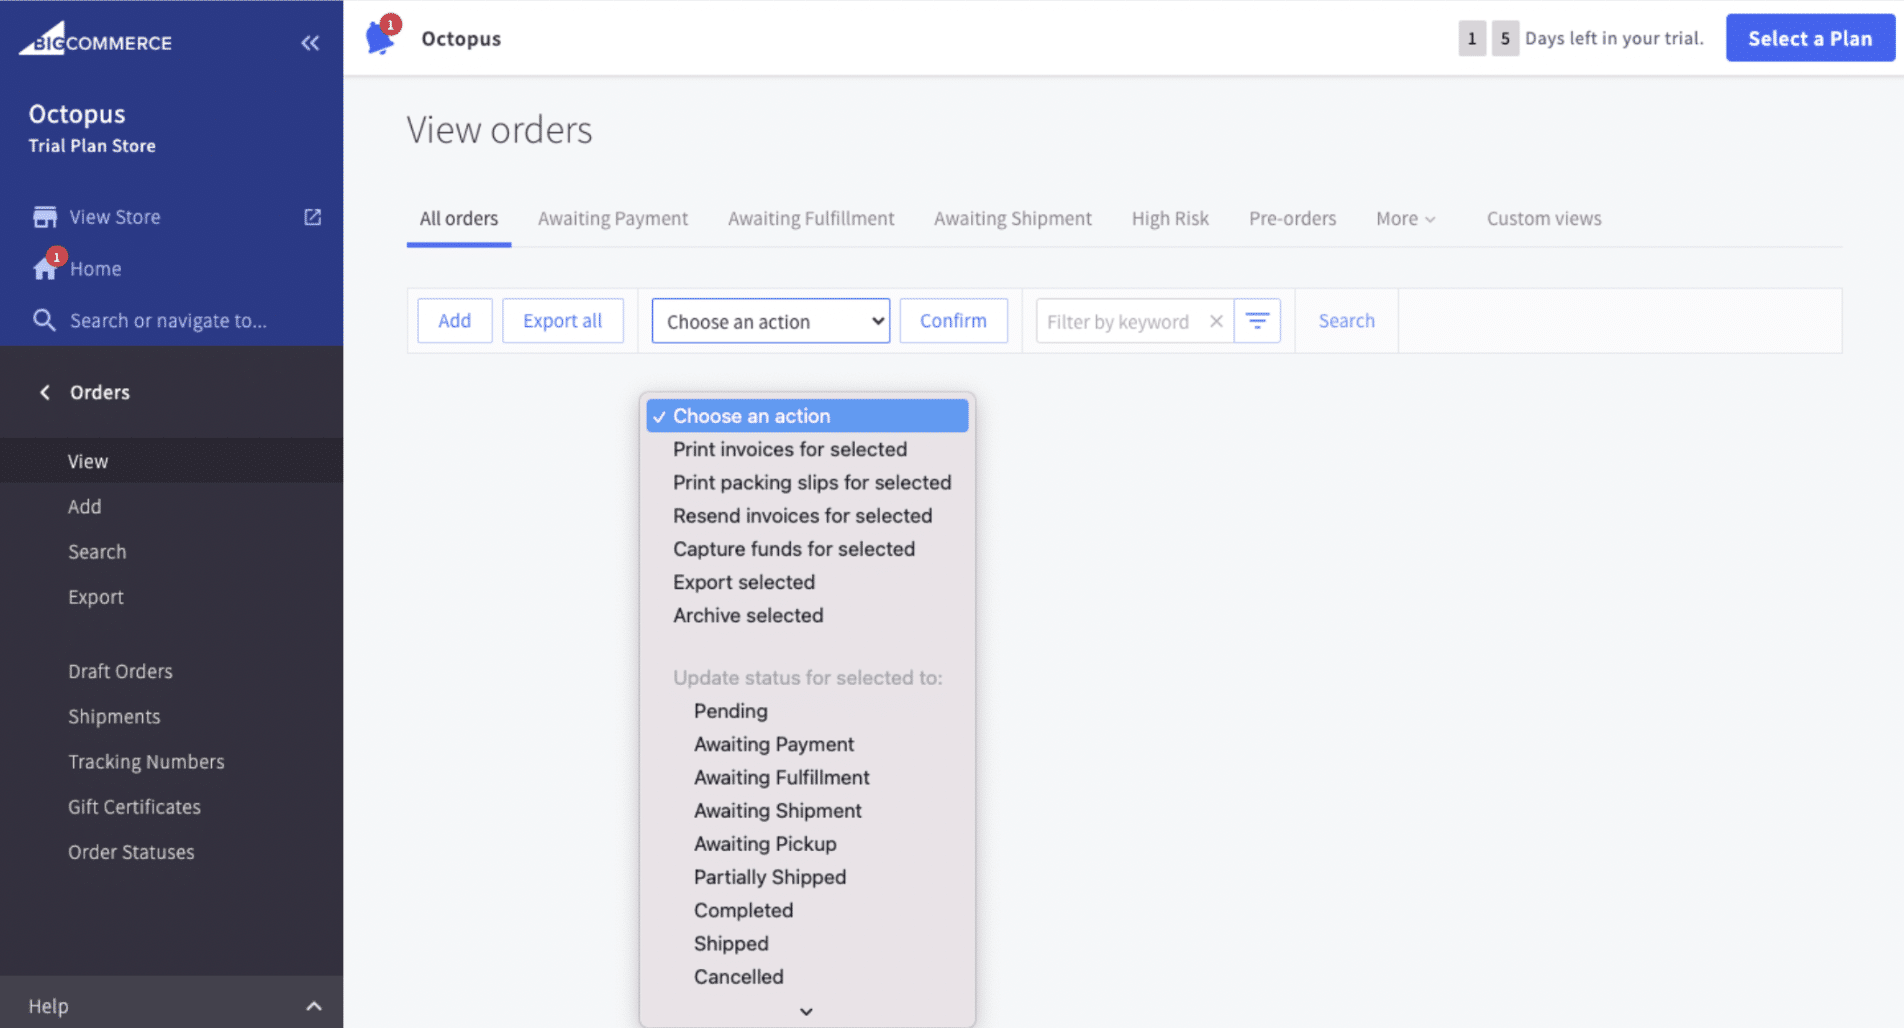Open Custom views tab
Screen dimensions: 1904x1028
click(1544, 218)
